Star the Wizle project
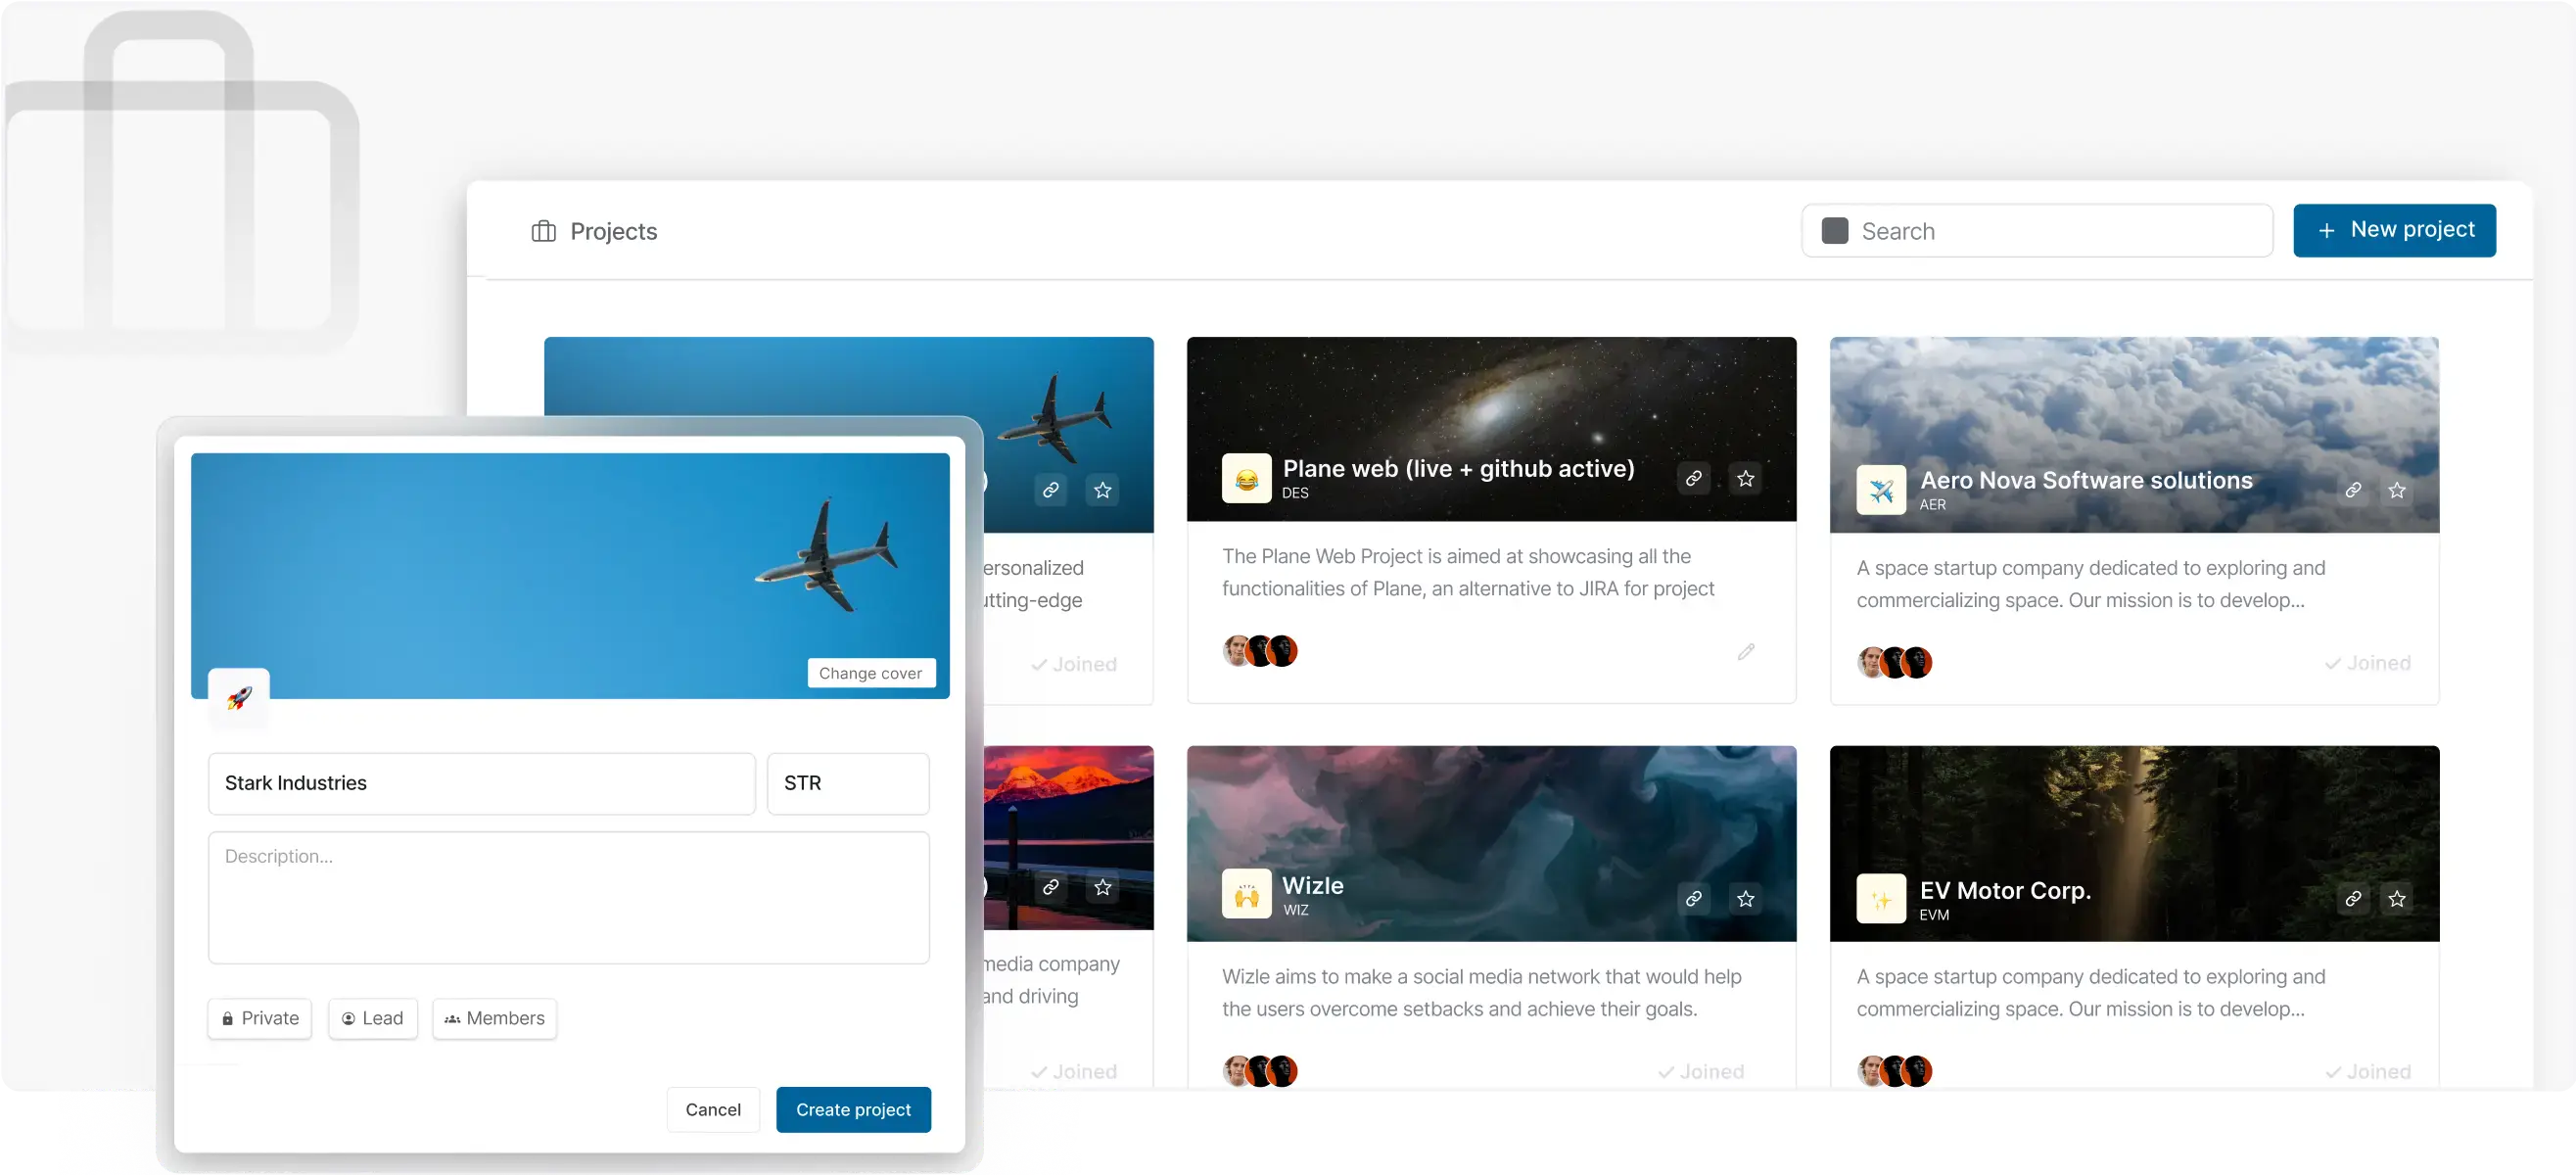Screen dimensions: 2576x1175 point(1745,898)
